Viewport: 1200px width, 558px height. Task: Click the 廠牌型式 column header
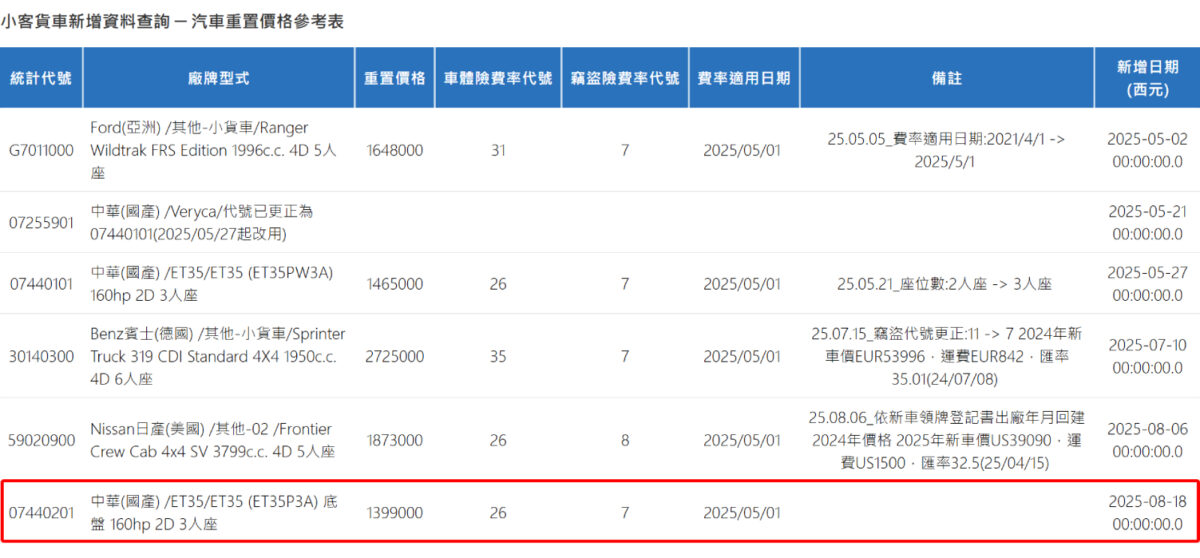218,78
